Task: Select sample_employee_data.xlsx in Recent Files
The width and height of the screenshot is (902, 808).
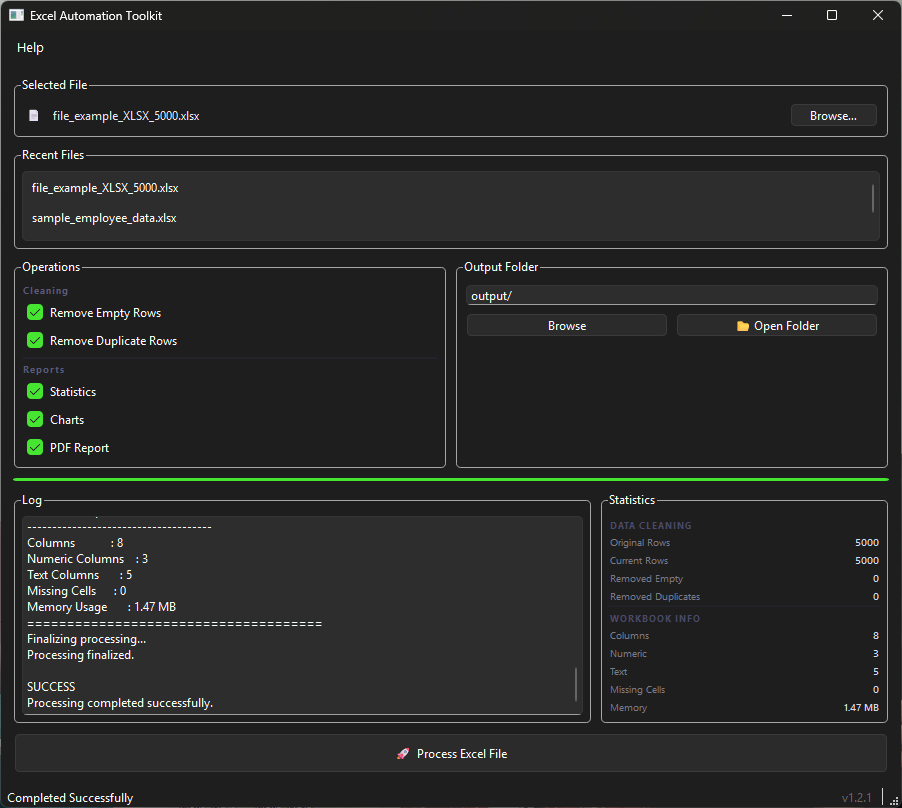Action: 104,218
